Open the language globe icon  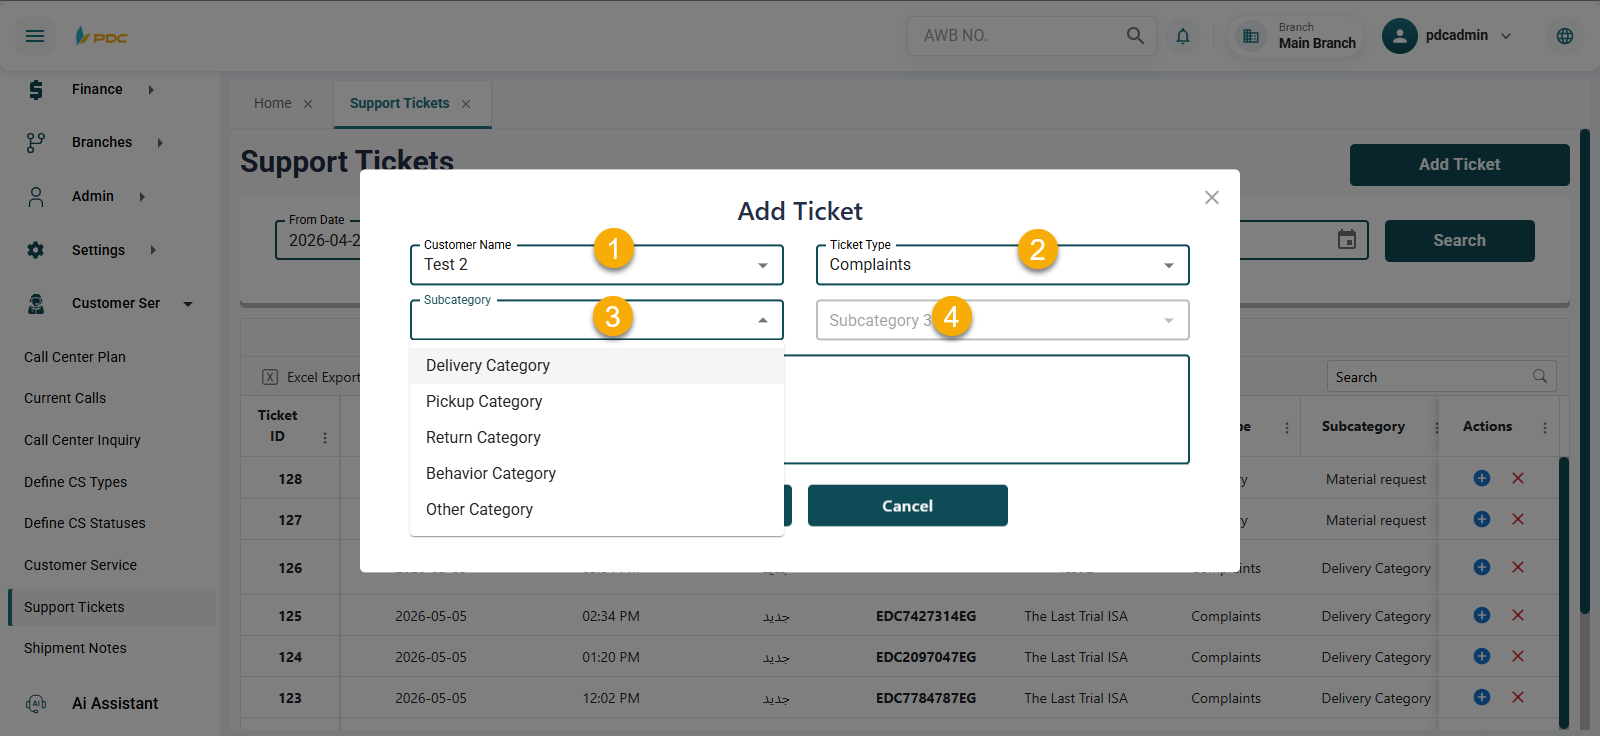point(1565,36)
